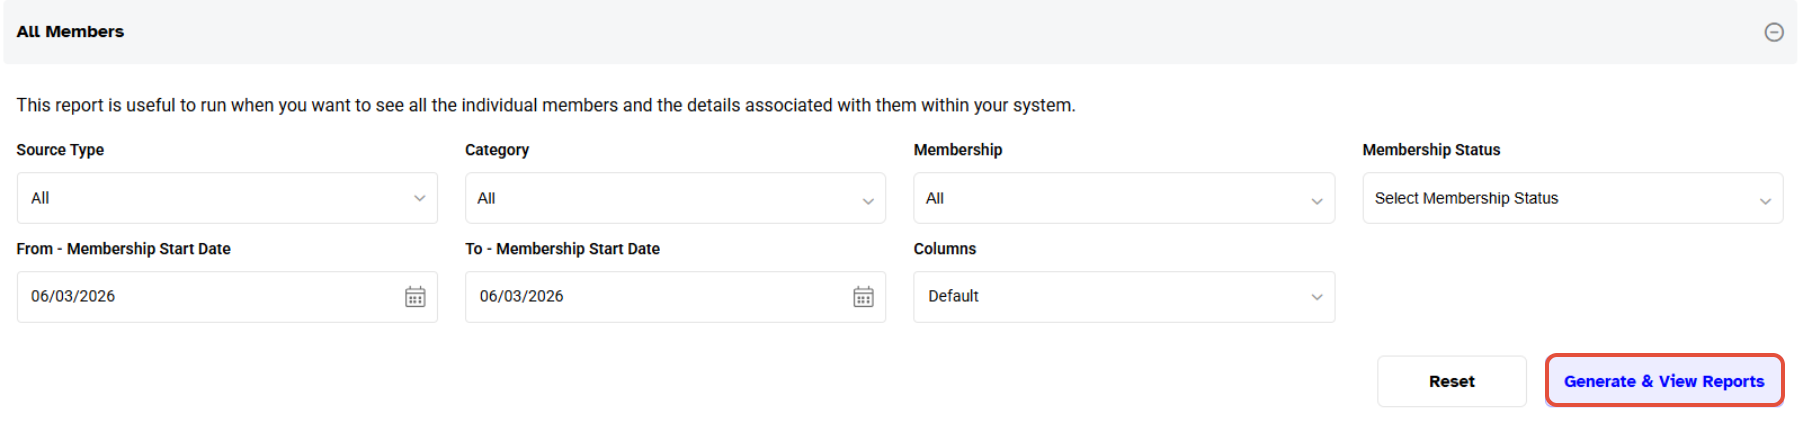This screenshot has height=432, width=1812.
Task: Click the Category field's chevron arrow
Action: 868,201
